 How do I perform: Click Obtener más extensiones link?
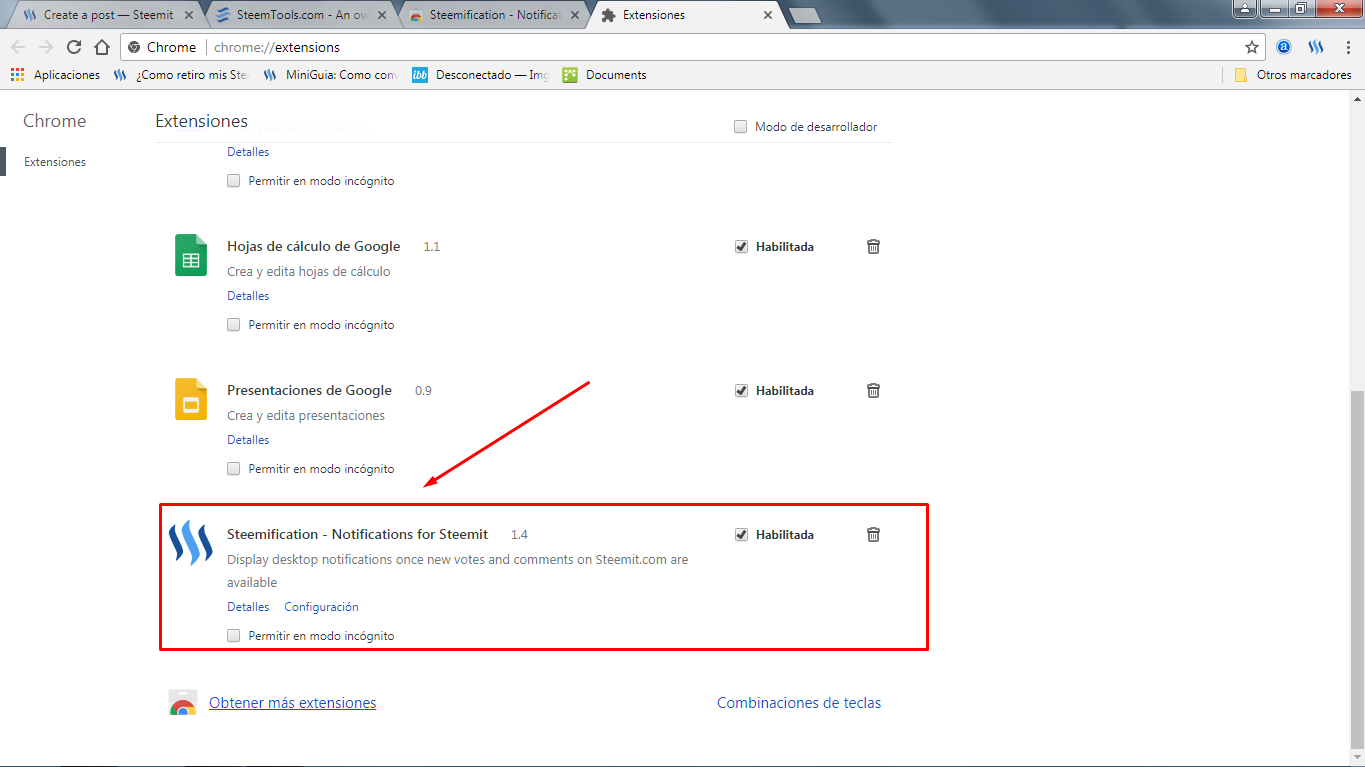coord(292,703)
